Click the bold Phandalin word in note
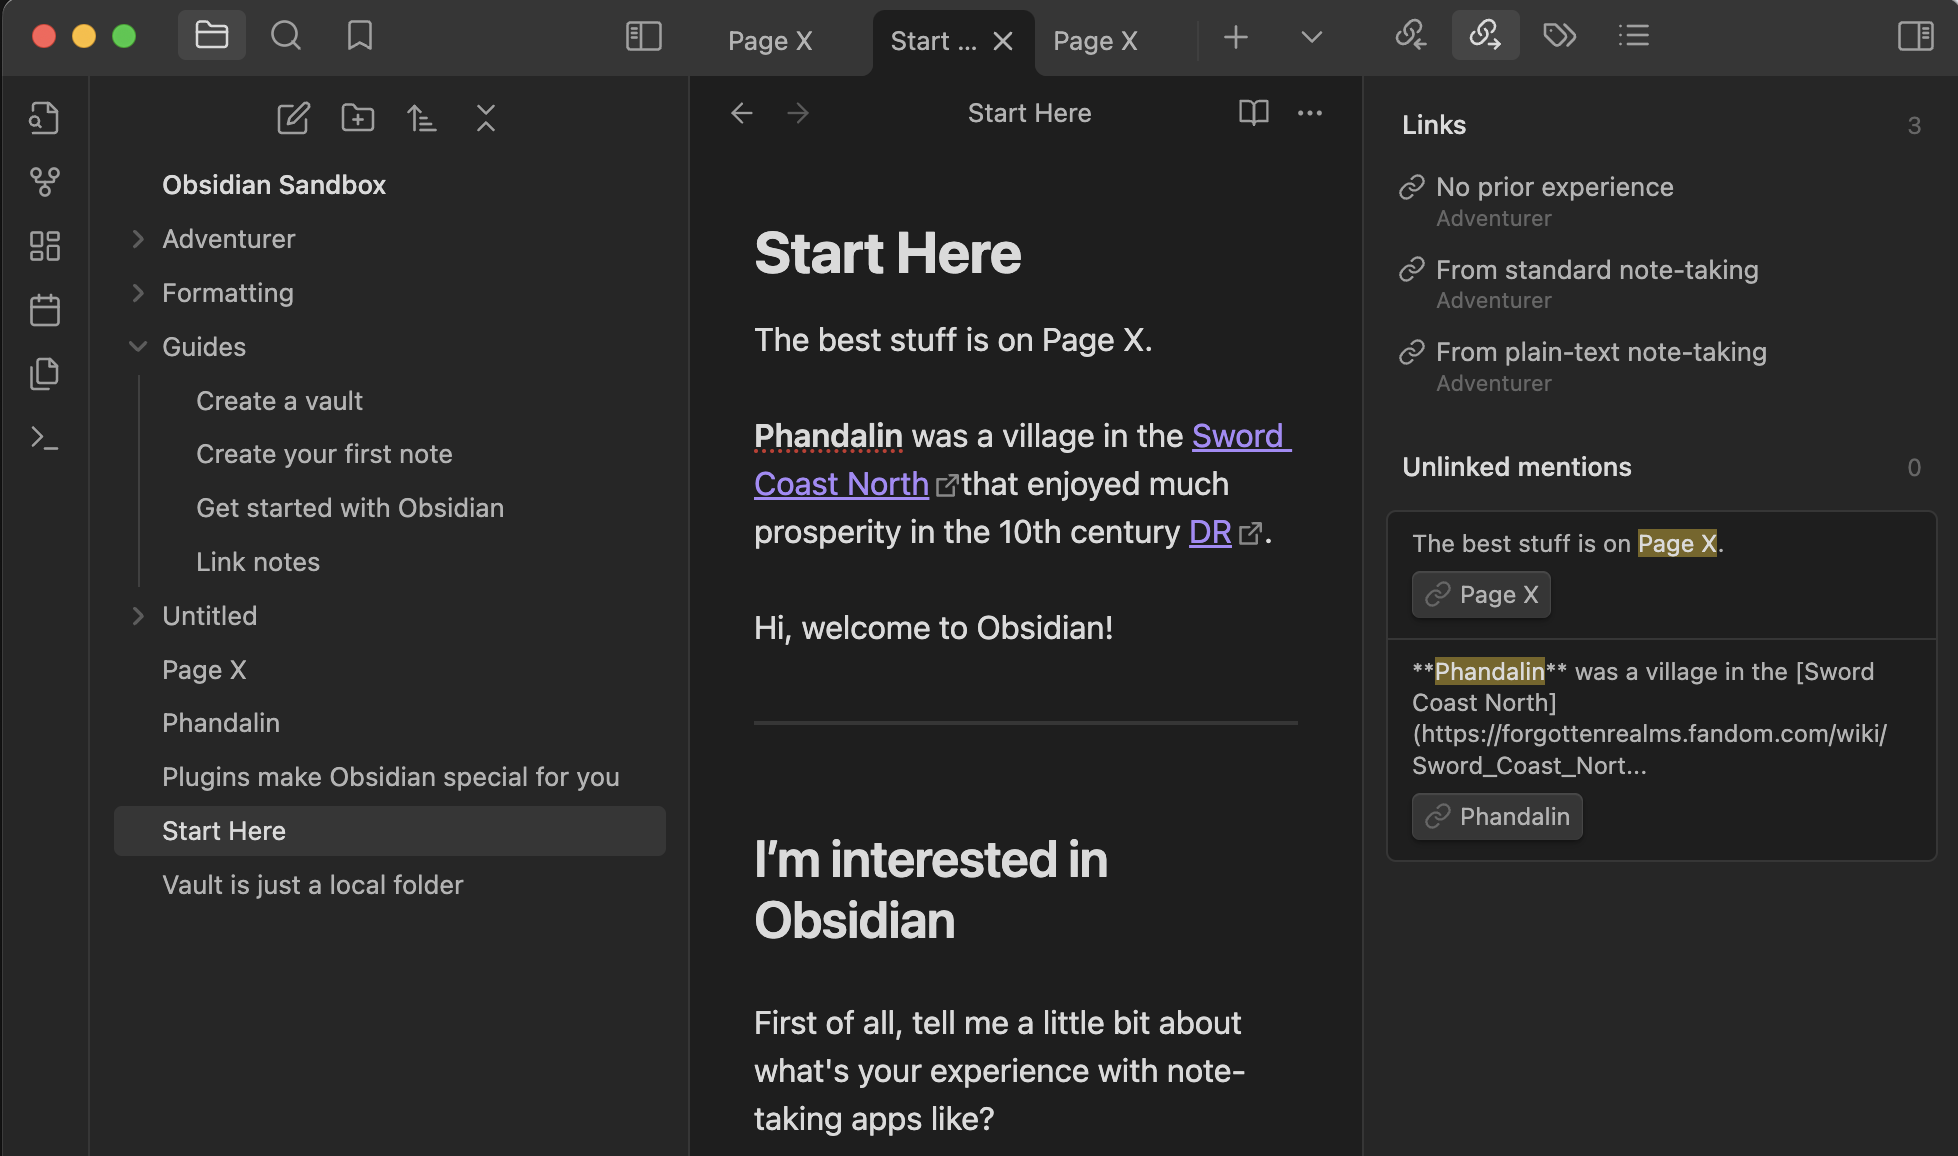 coord(828,436)
